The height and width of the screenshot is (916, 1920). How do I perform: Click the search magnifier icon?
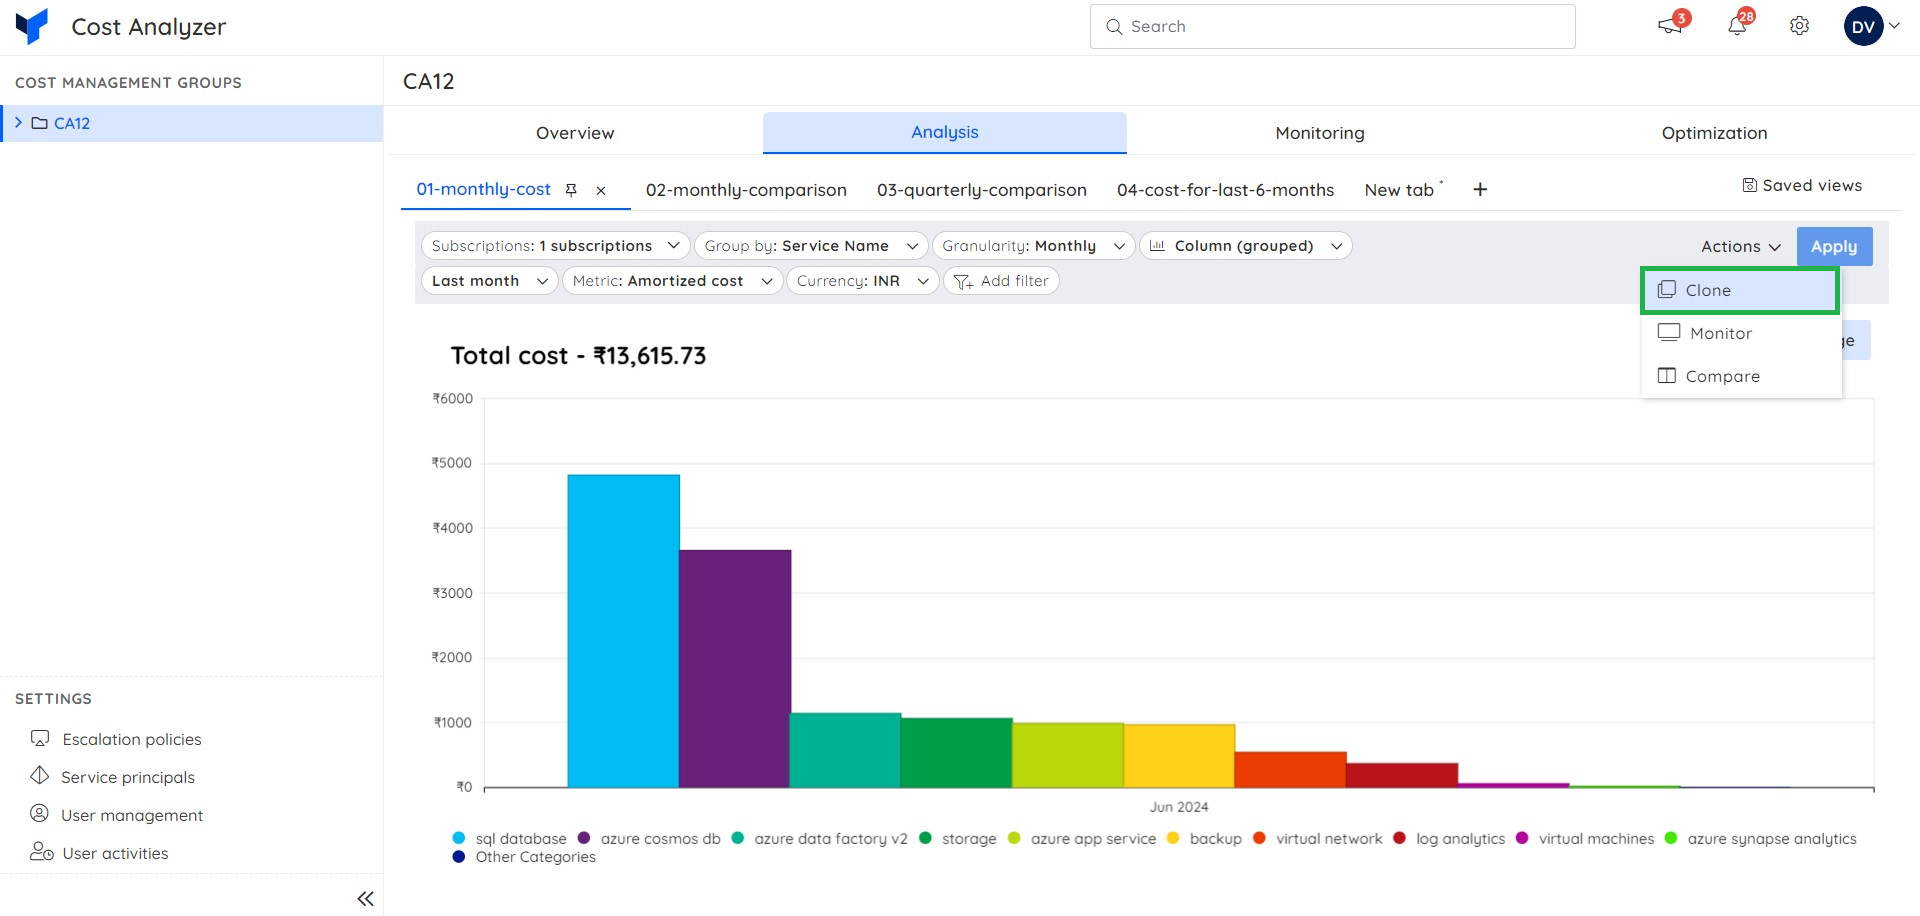click(1114, 27)
